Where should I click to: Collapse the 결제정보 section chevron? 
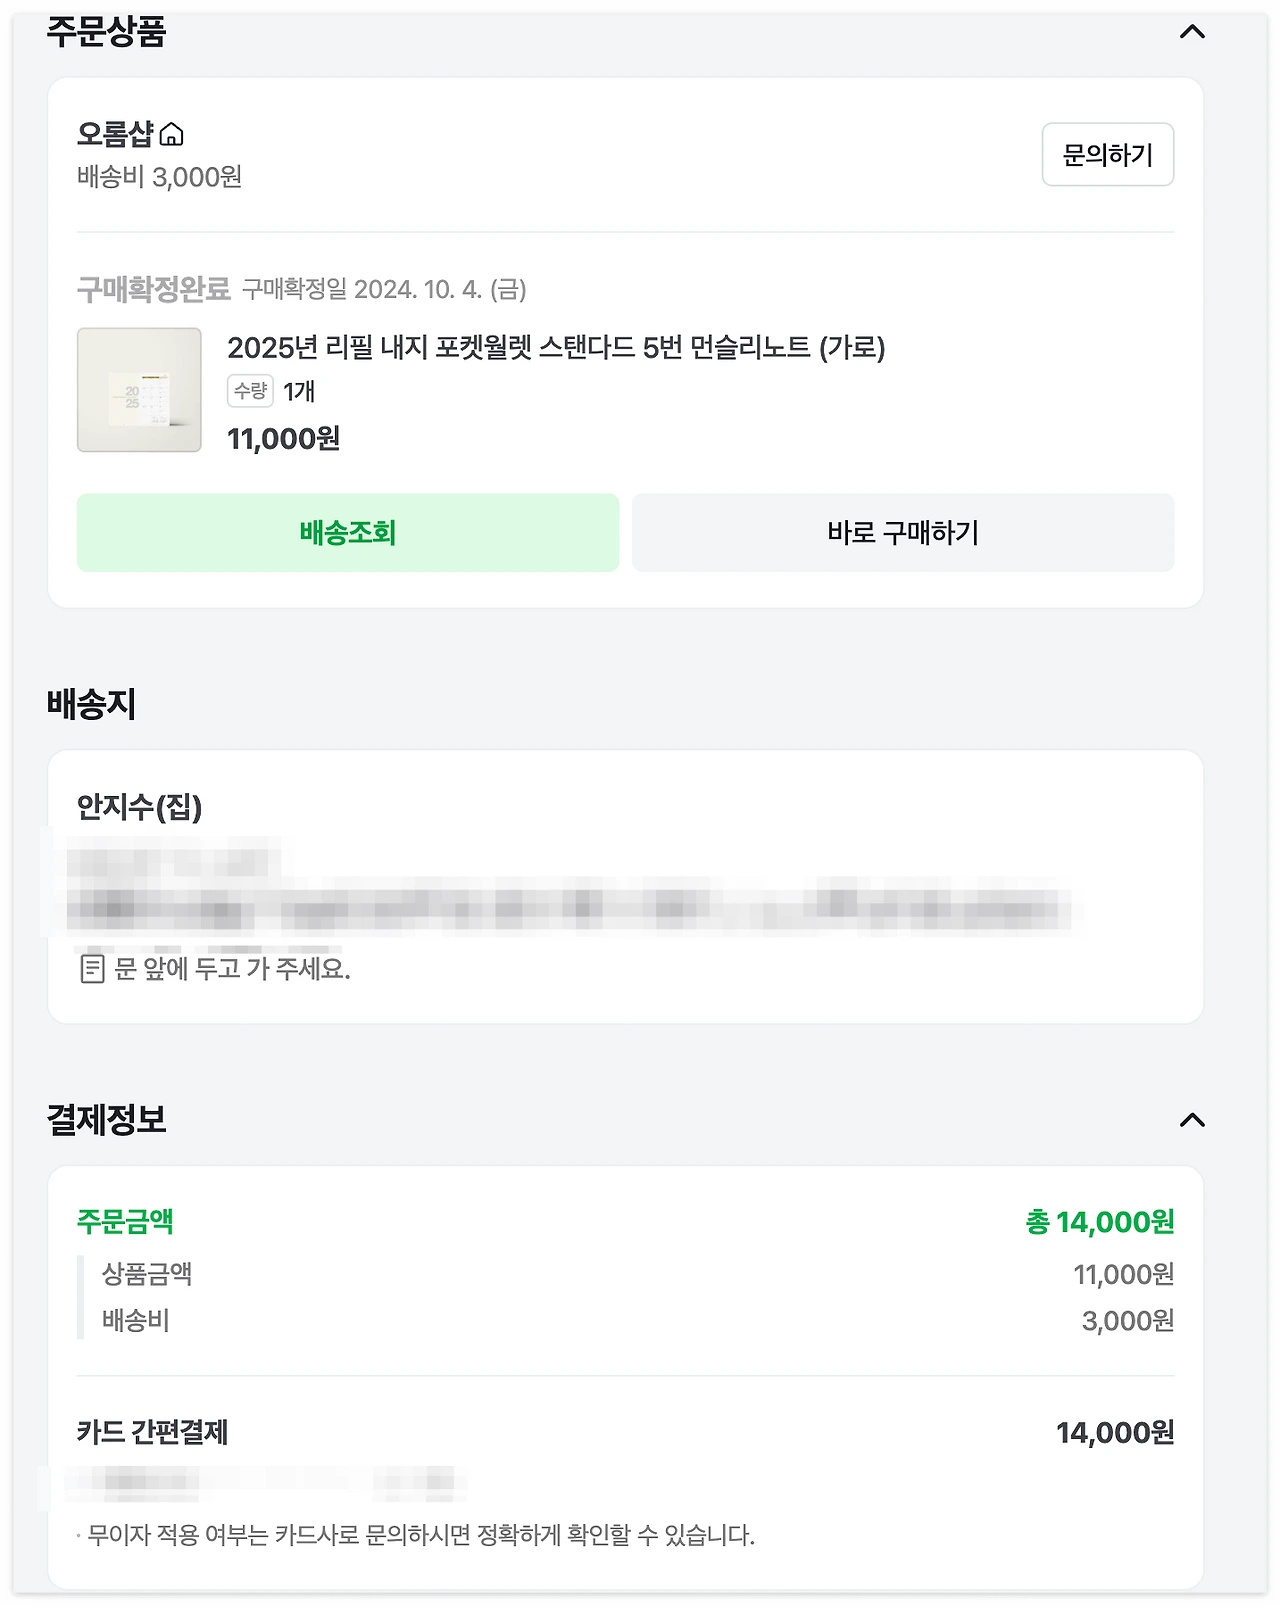(x=1192, y=1120)
